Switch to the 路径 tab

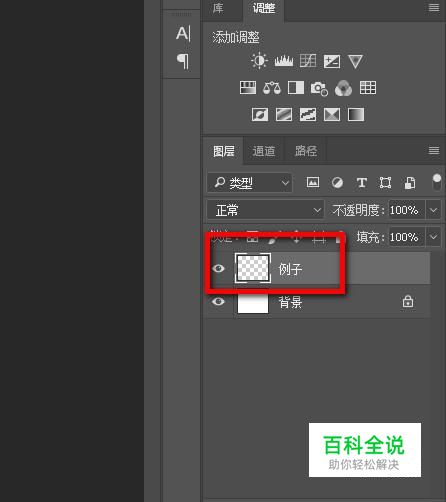(306, 151)
